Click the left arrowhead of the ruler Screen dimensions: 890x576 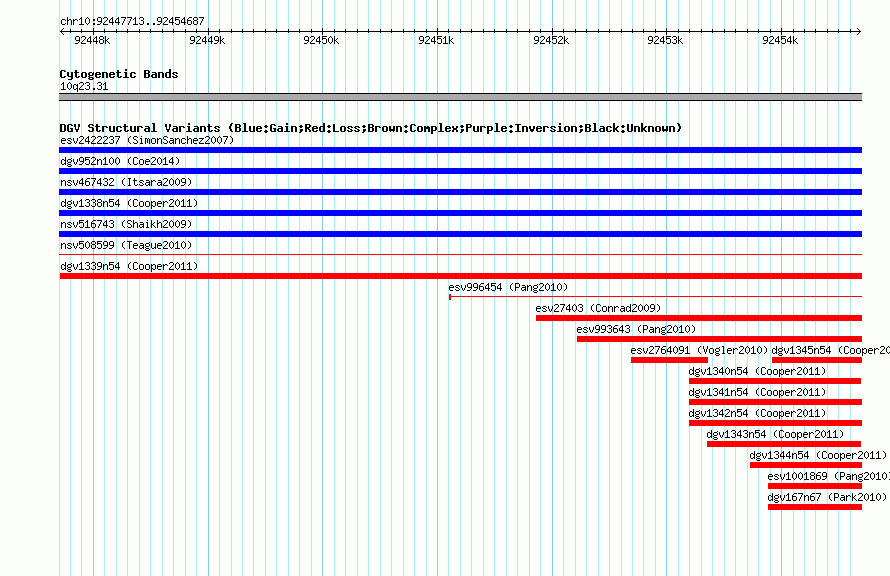pyautogui.click(x=62, y=32)
